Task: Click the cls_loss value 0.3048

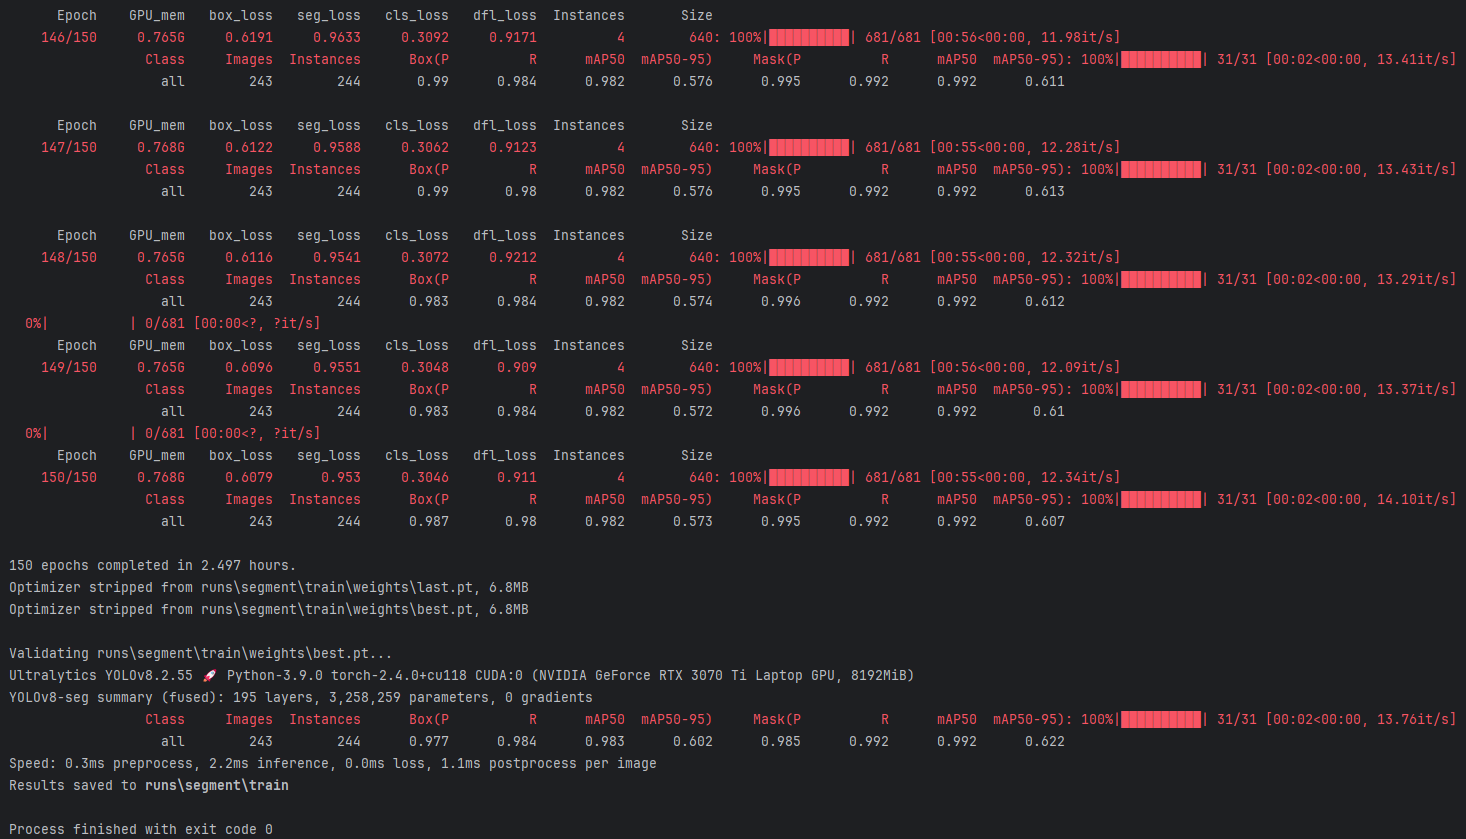Action: click(425, 367)
